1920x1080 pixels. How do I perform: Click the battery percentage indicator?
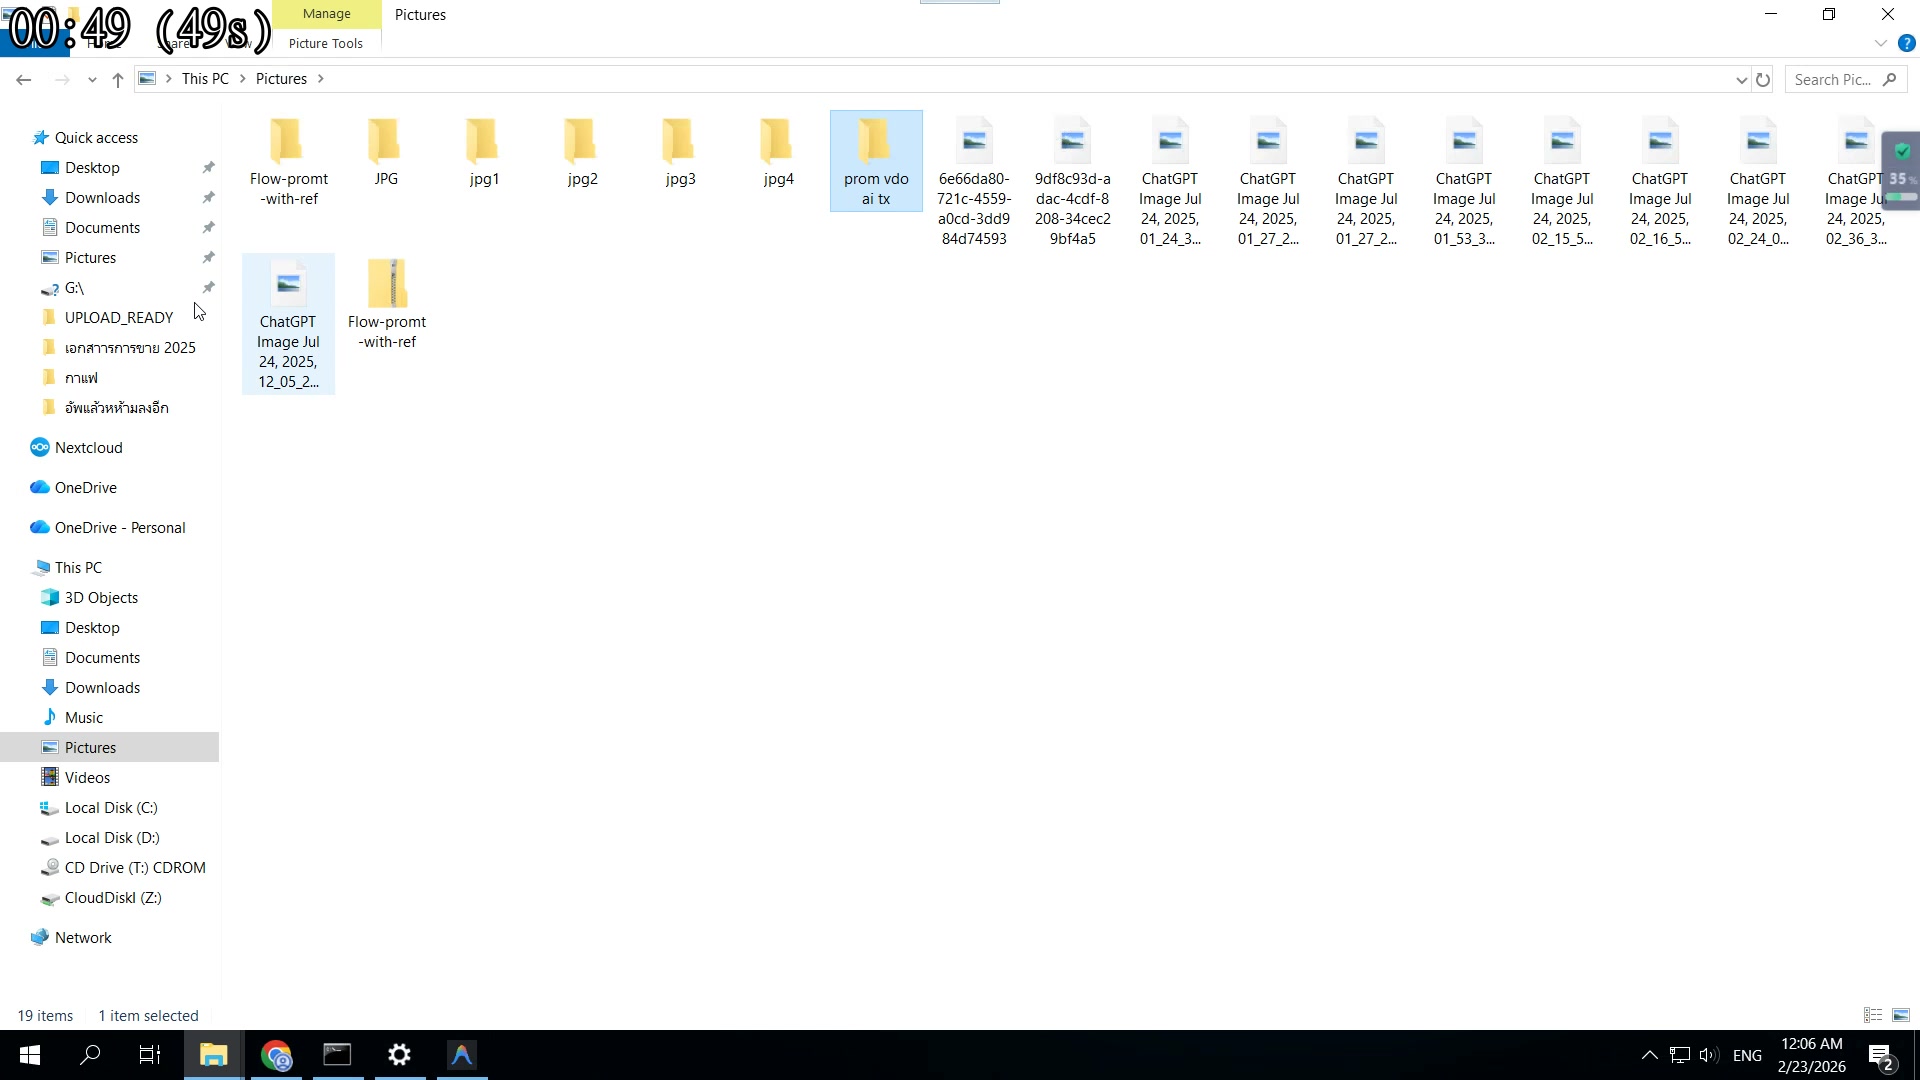pyautogui.click(x=1898, y=178)
